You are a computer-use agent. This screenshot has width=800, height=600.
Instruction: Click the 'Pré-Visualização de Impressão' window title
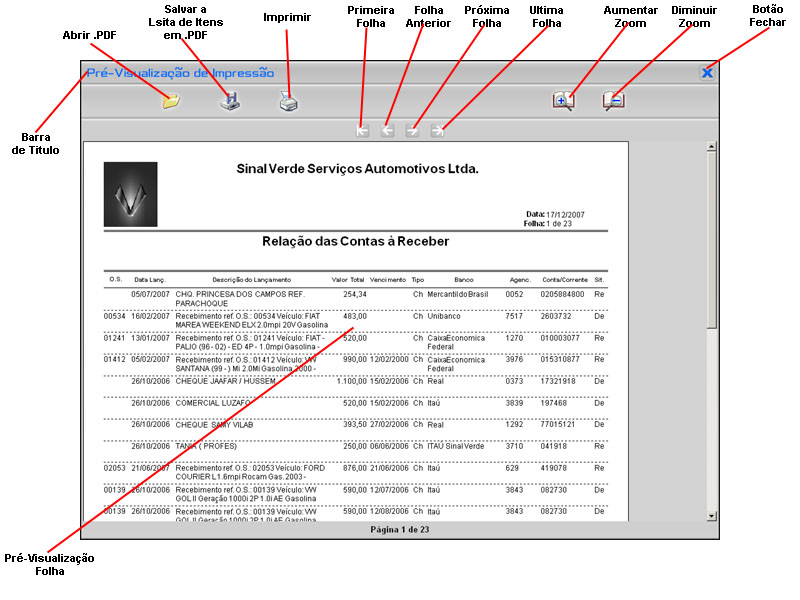180,73
